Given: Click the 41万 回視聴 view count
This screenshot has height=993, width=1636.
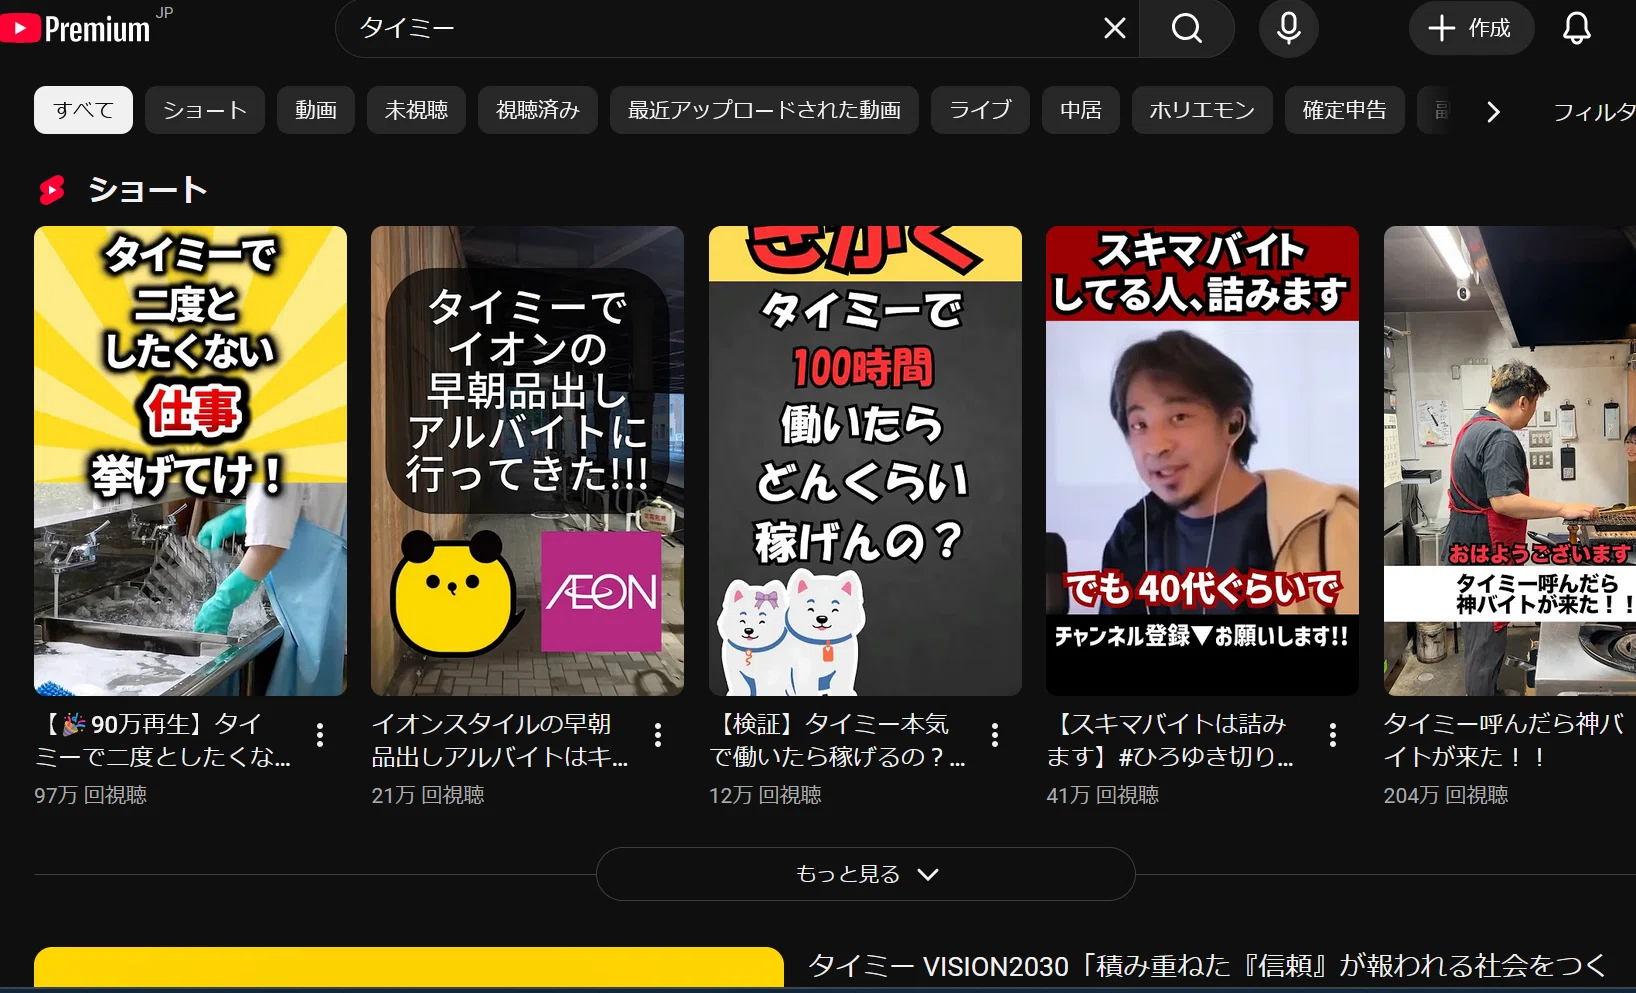Looking at the screenshot, I should [x=1103, y=795].
